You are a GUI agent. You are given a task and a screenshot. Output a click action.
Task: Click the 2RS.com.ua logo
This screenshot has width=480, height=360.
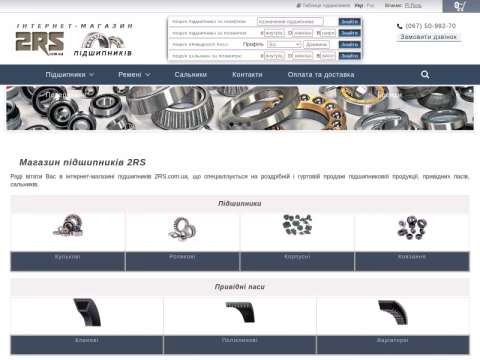pos(40,43)
